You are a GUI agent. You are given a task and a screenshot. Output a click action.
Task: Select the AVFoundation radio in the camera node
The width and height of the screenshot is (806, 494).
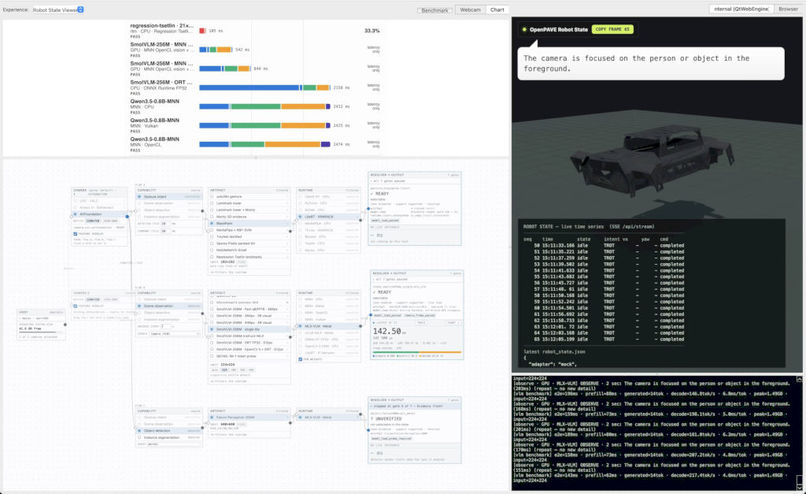click(x=76, y=214)
